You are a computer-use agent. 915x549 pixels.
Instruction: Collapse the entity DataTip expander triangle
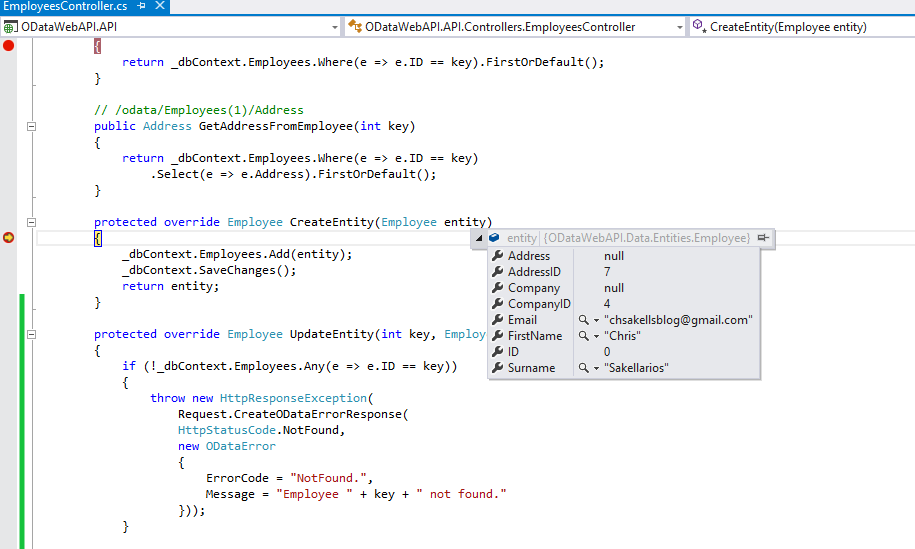coord(479,238)
